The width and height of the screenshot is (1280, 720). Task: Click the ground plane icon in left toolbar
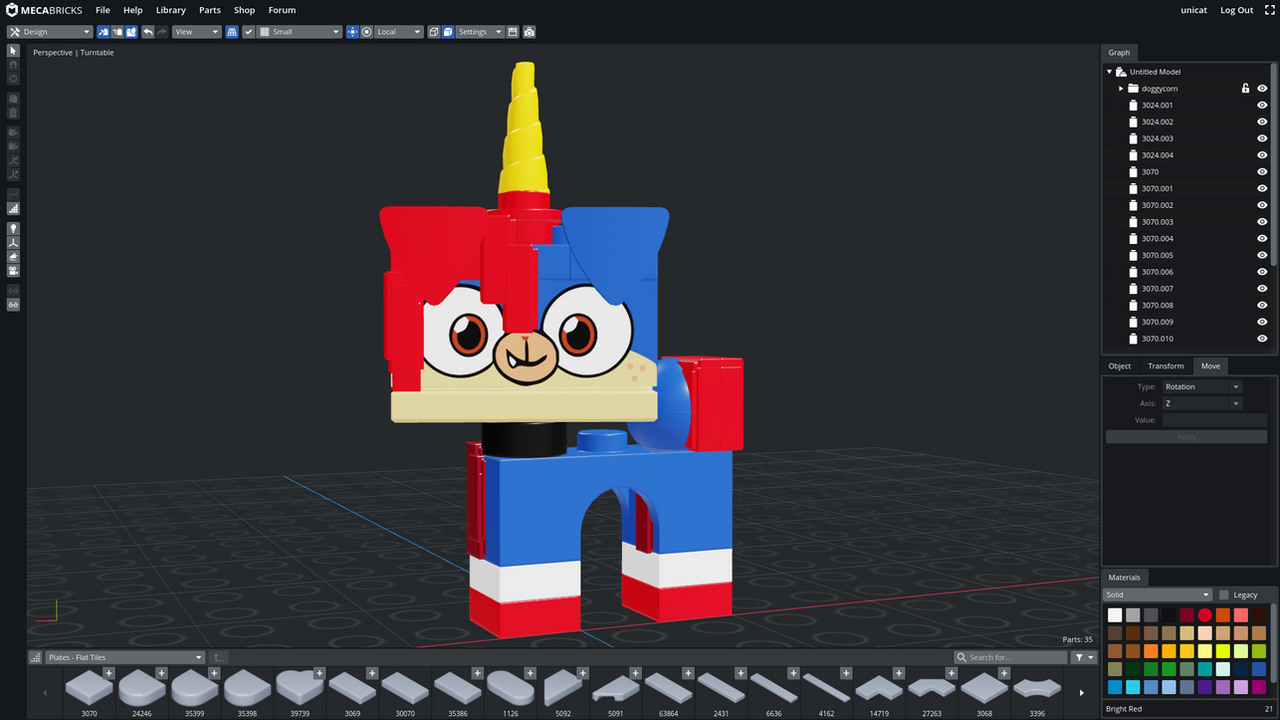click(x=14, y=257)
